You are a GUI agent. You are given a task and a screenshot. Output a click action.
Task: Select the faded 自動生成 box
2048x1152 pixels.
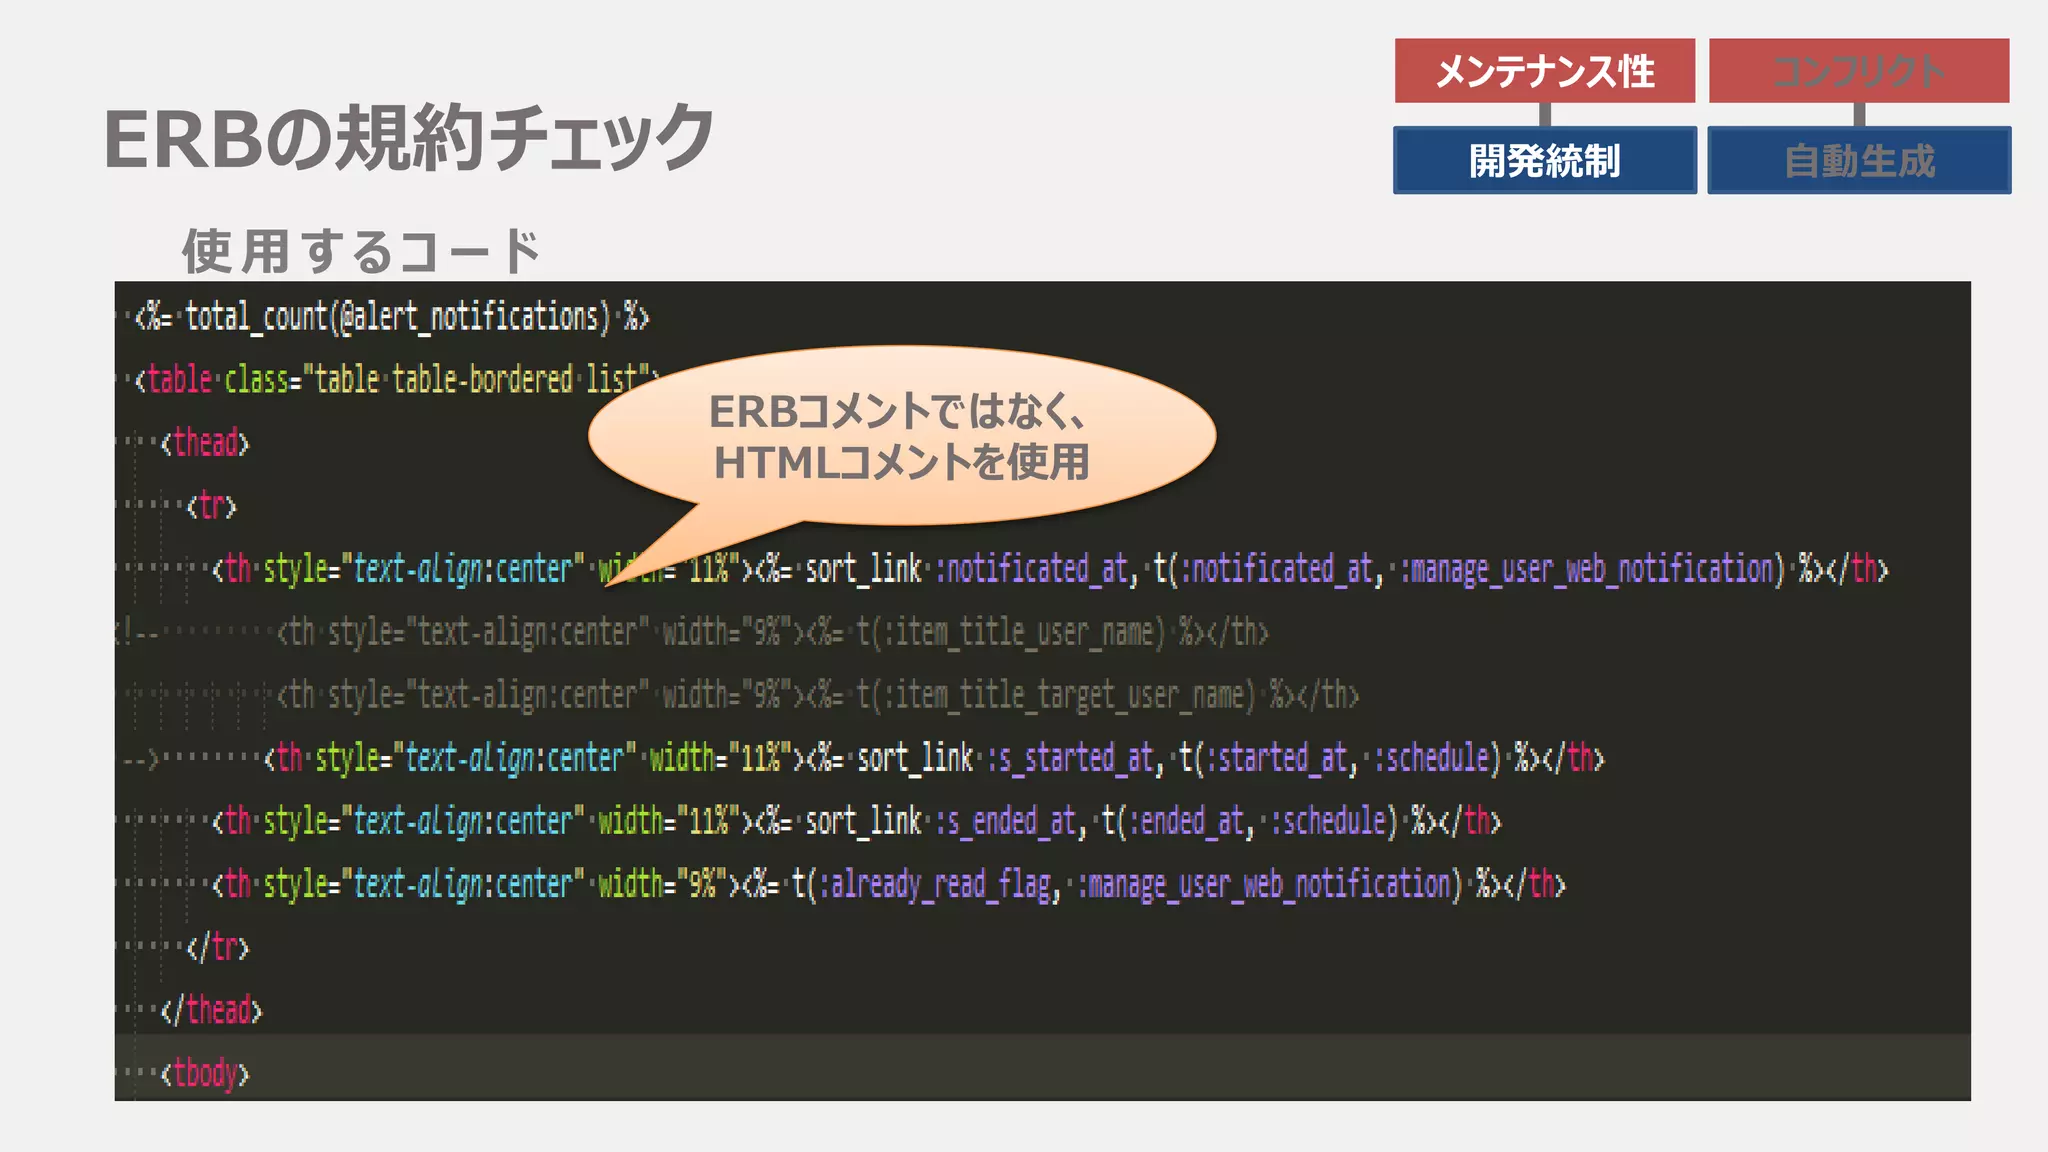1859,160
